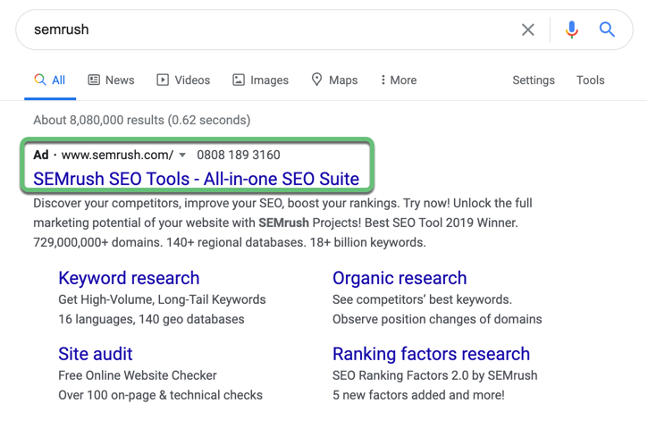The image size is (647, 427).
Task: Click the 16 languages, 140 geo databases text
Action: pyautogui.click(x=151, y=319)
